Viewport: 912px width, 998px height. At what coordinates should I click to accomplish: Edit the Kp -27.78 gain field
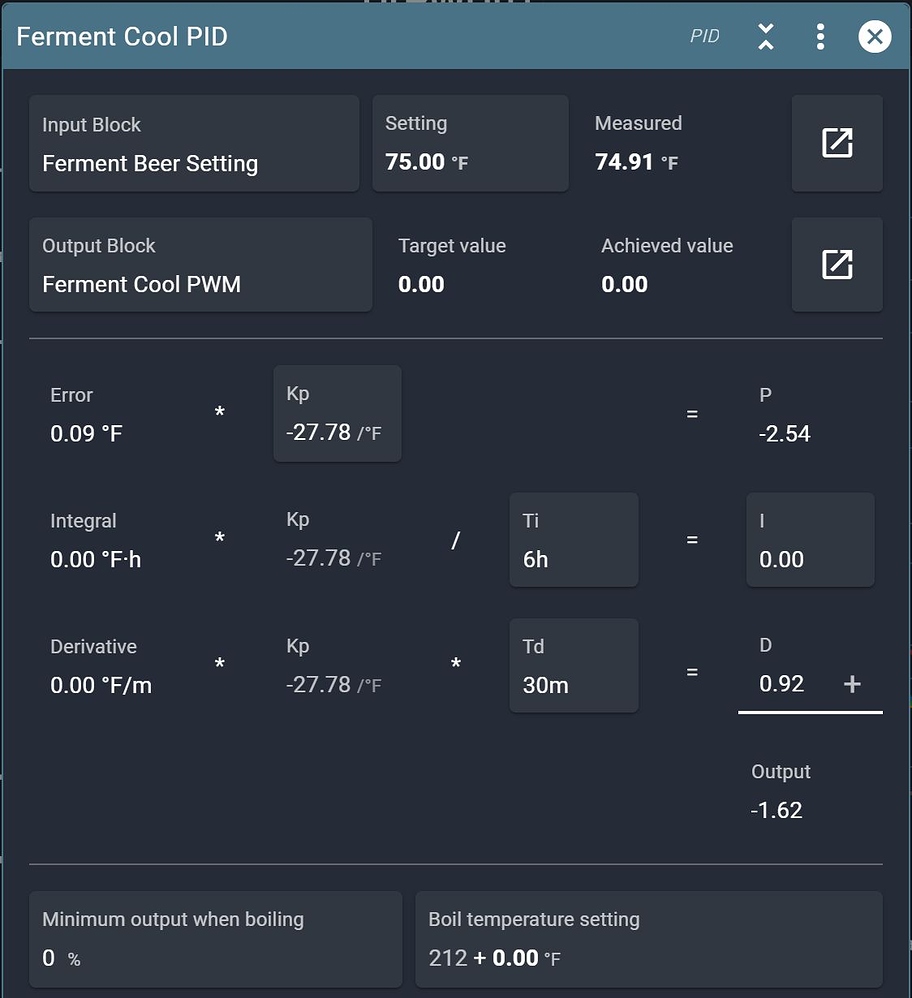(x=337, y=413)
